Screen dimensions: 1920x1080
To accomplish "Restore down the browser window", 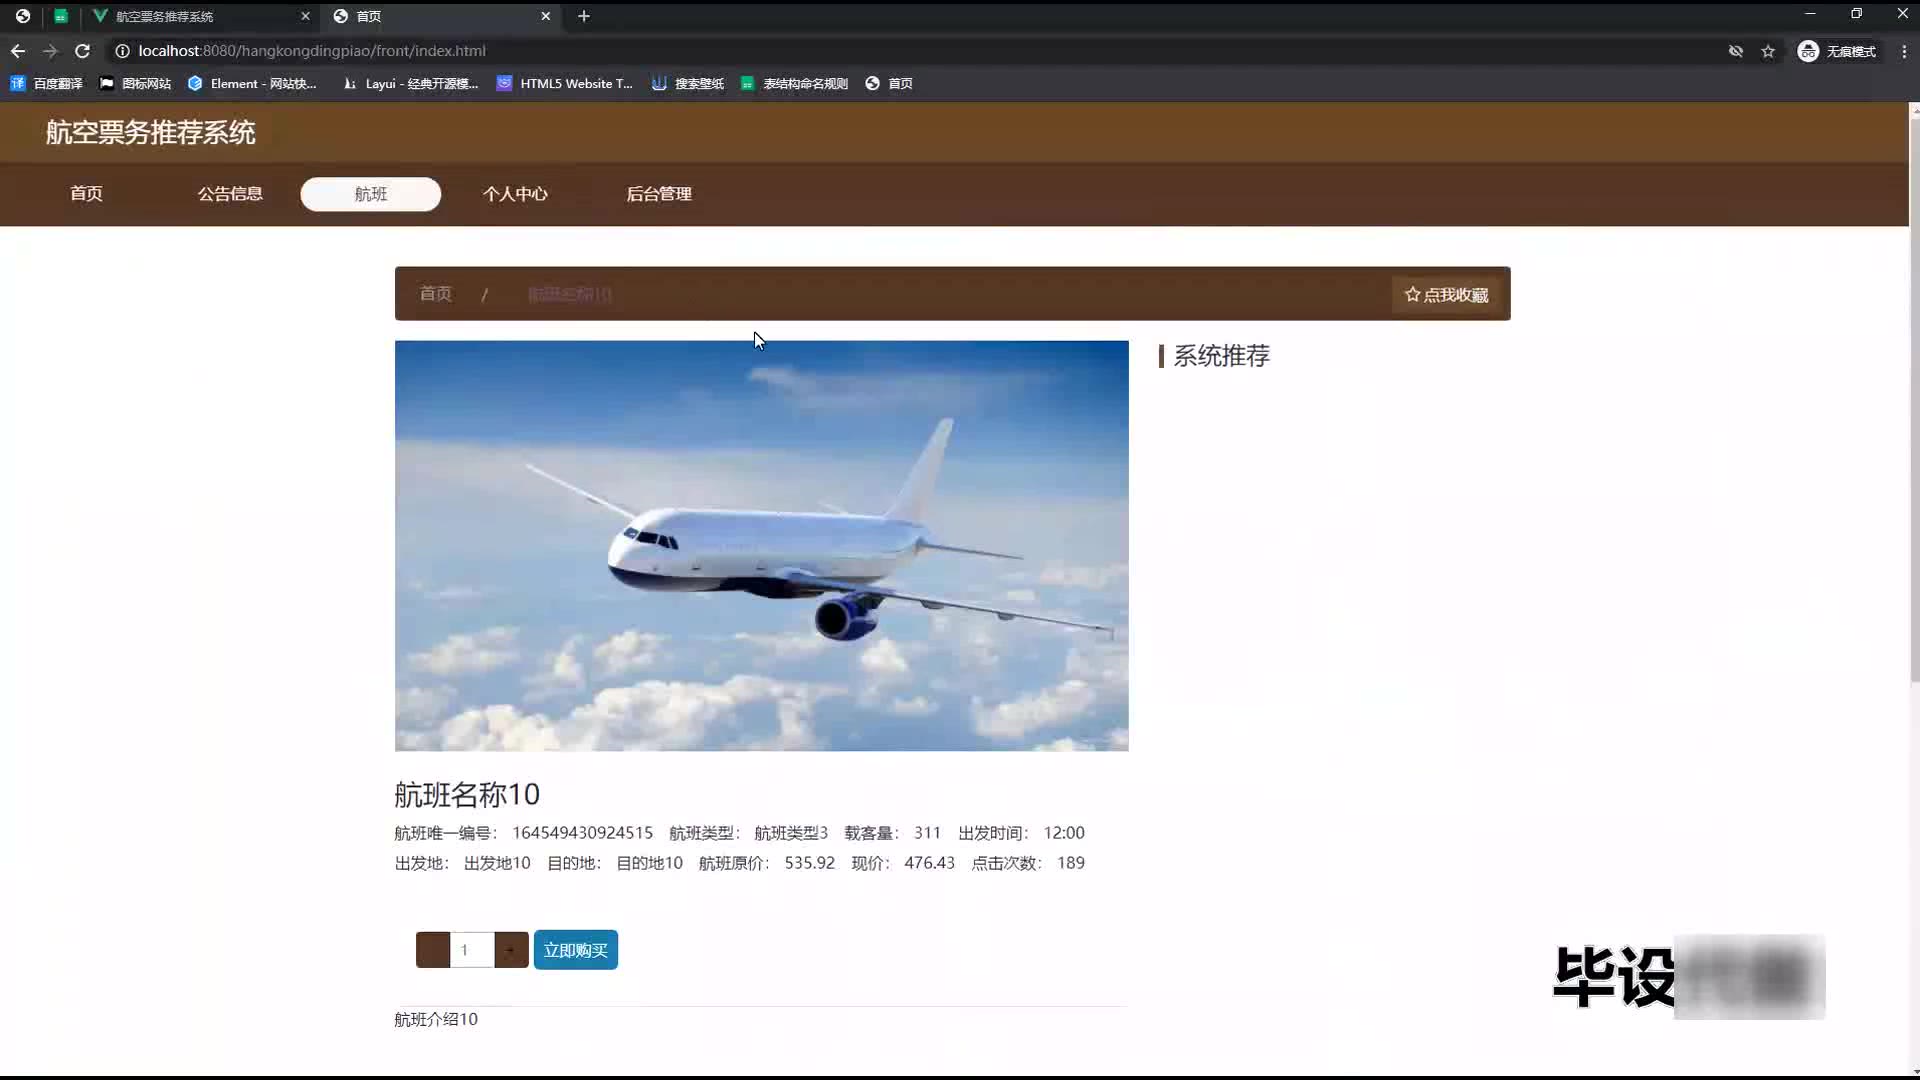I will (1856, 14).
